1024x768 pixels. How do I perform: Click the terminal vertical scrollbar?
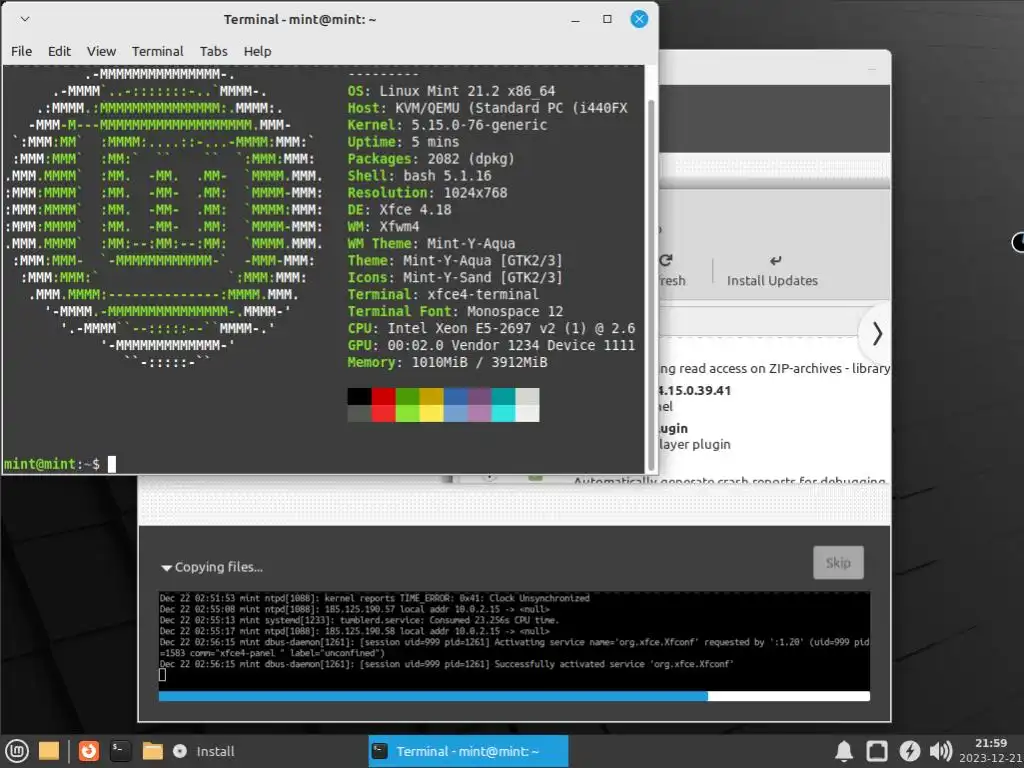tap(650, 285)
